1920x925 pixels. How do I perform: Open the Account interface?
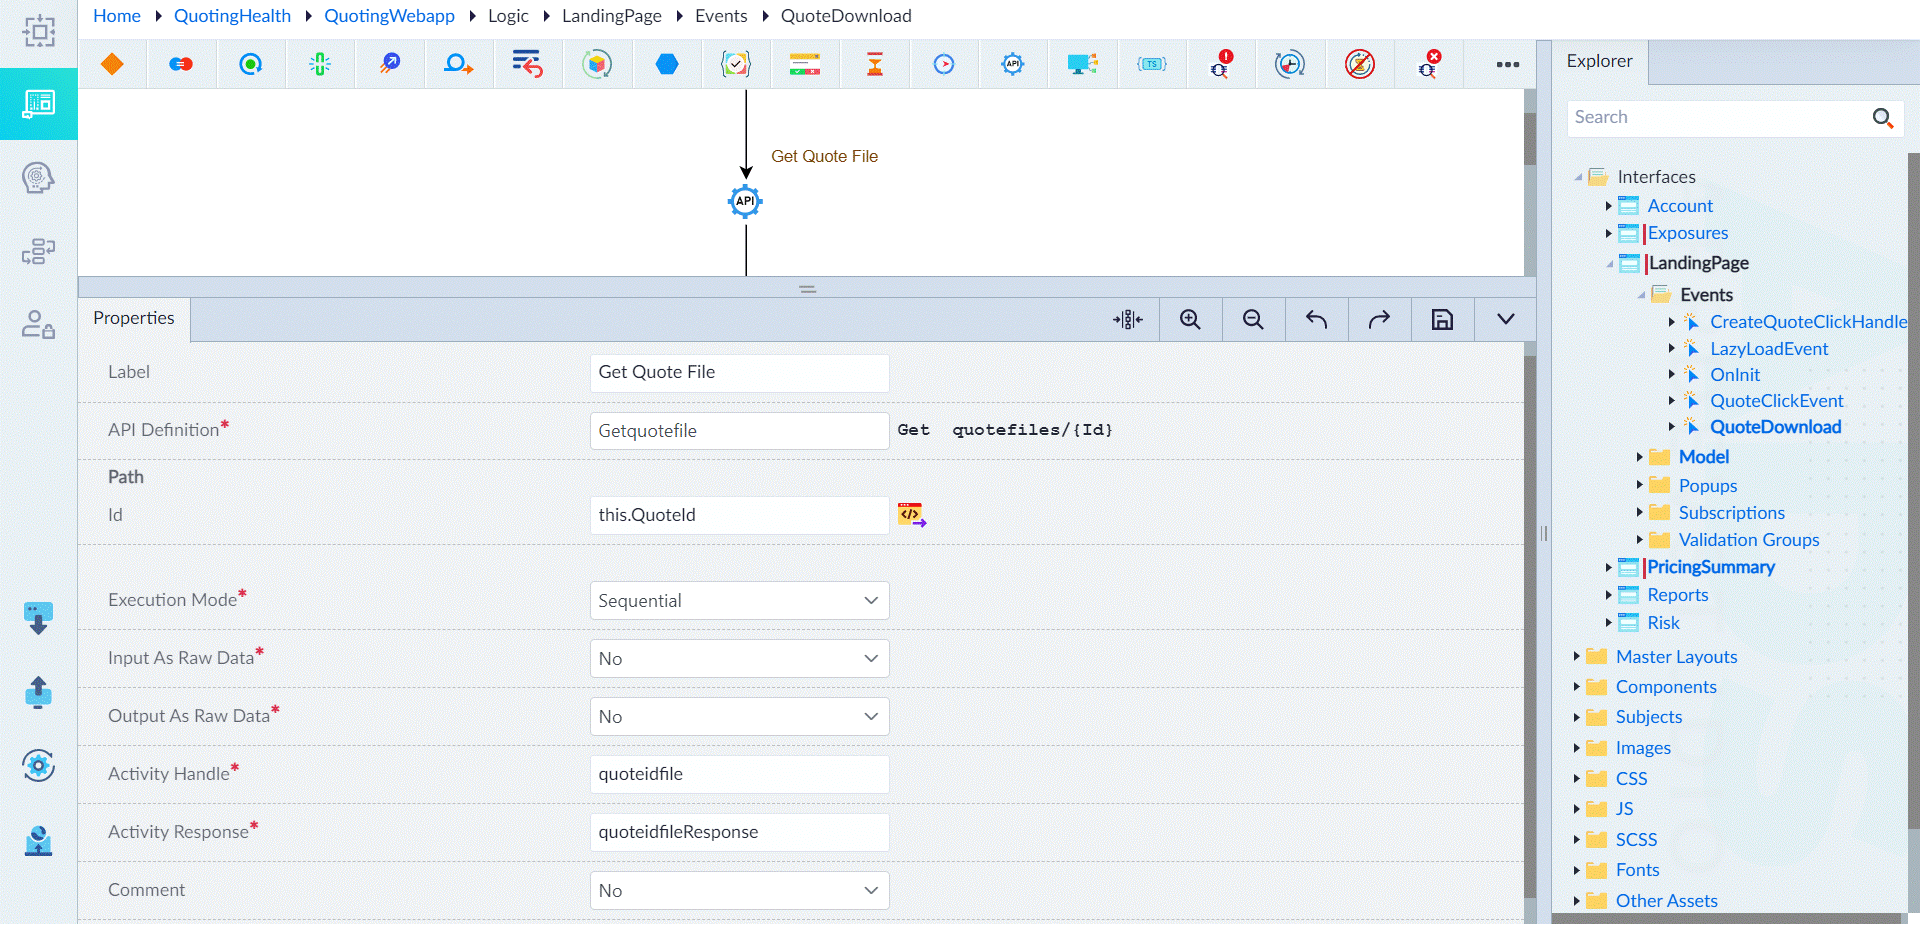pyautogui.click(x=1680, y=206)
